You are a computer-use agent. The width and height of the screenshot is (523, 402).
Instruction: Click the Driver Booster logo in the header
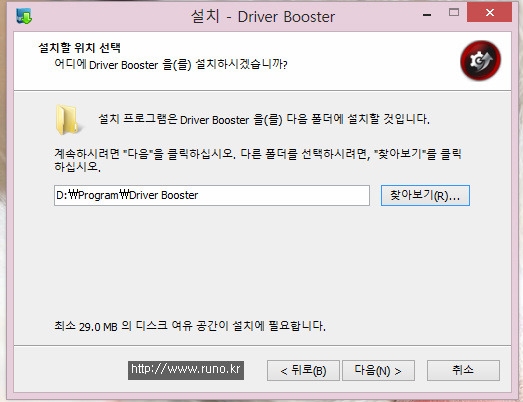[480, 60]
